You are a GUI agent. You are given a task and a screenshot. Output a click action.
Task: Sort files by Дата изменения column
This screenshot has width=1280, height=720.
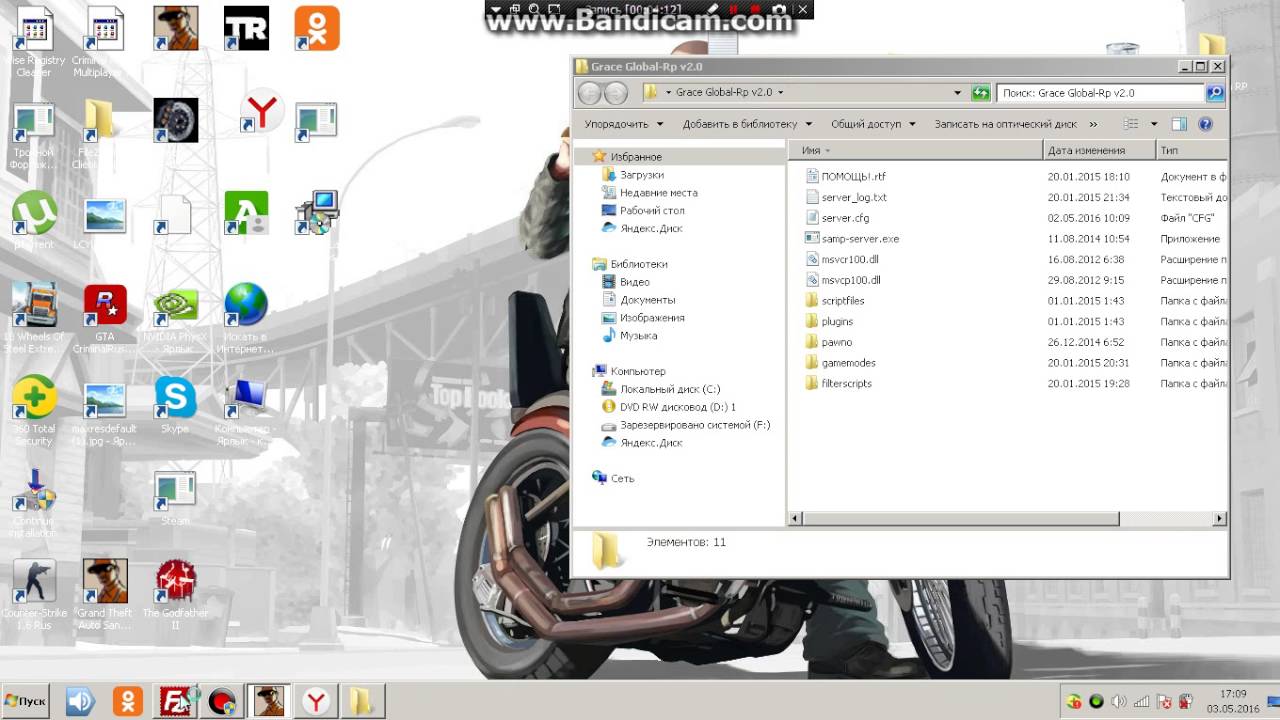(x=1099, y=150)
